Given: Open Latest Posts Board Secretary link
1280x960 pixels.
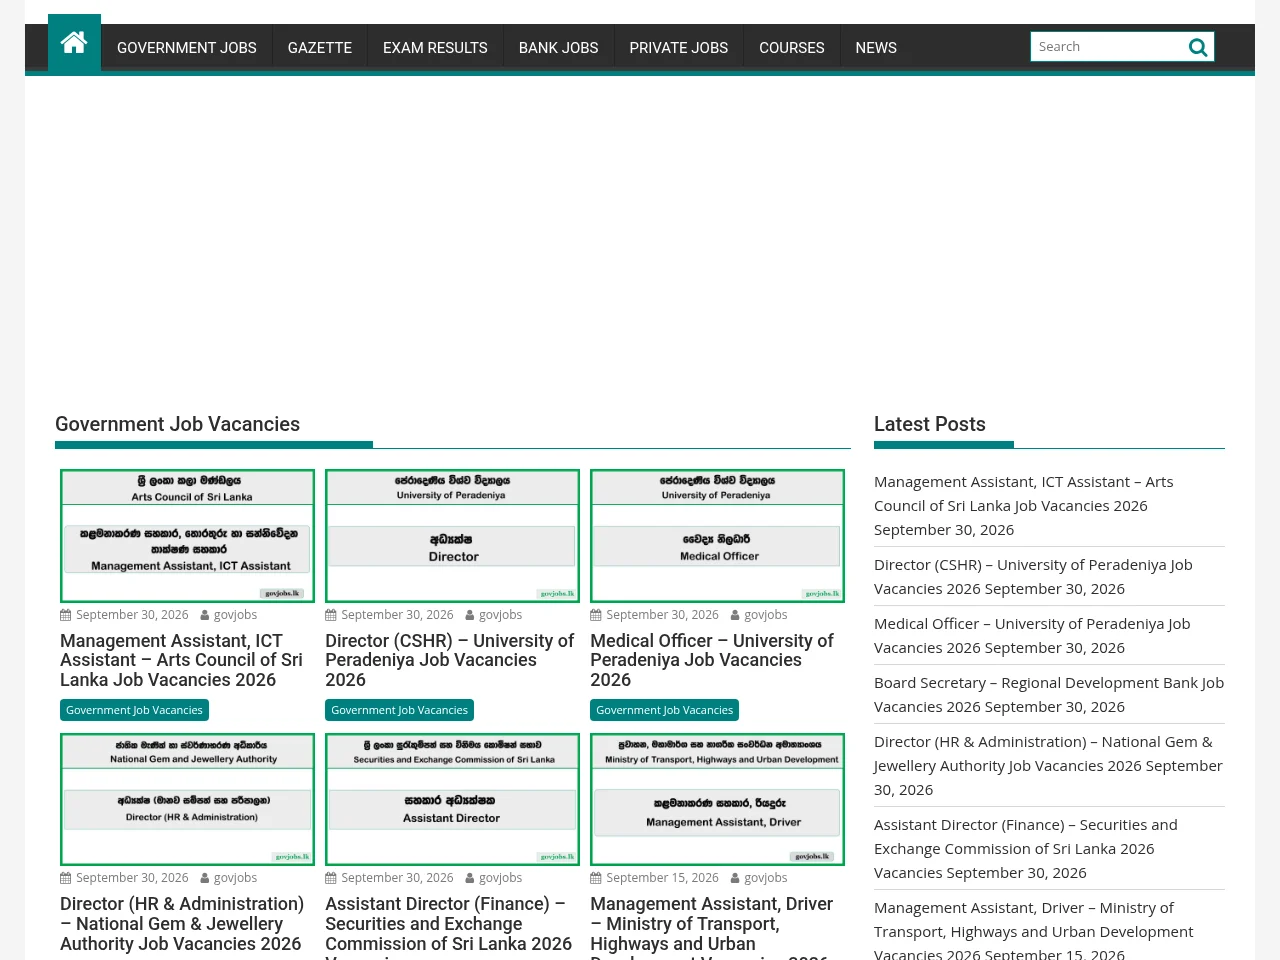Looking at the screenshot, I should point(1049,695).
